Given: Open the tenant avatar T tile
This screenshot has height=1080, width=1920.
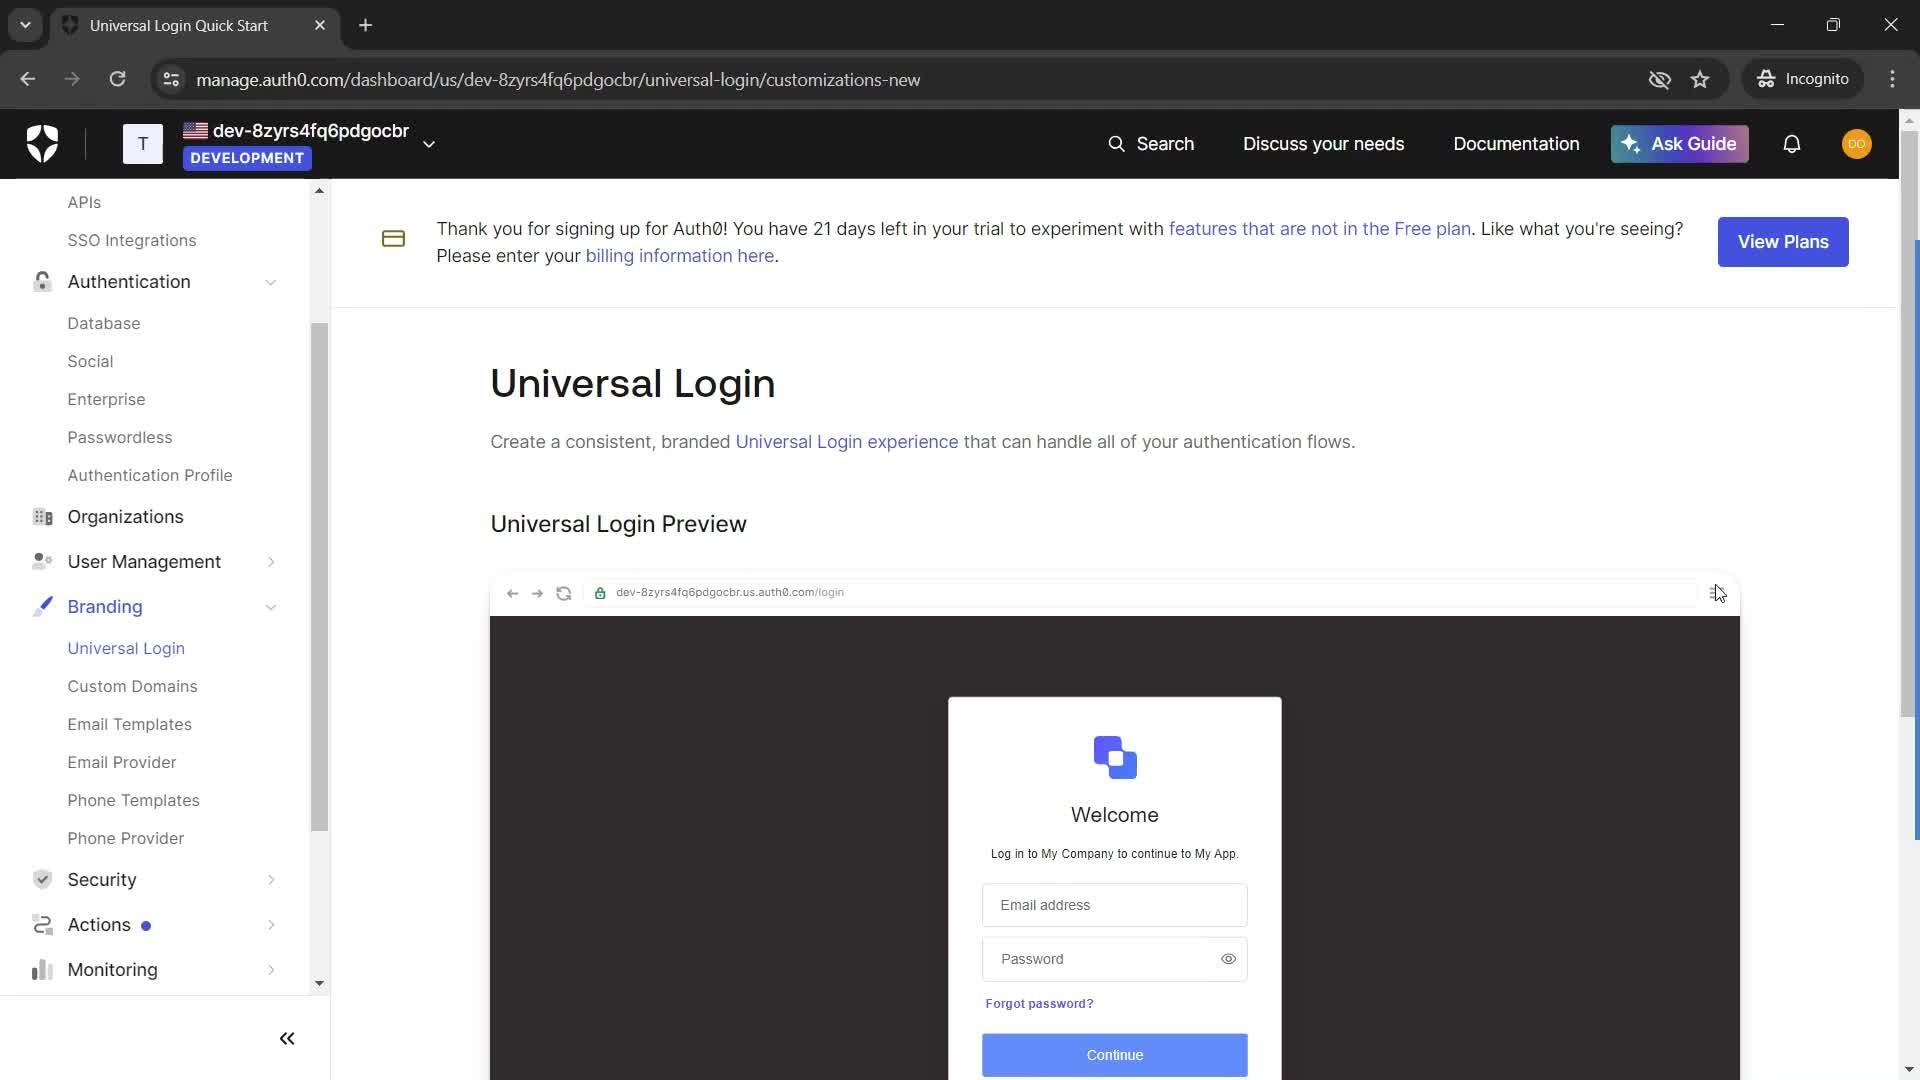Looking at the screenshot, I should point(143,144).
